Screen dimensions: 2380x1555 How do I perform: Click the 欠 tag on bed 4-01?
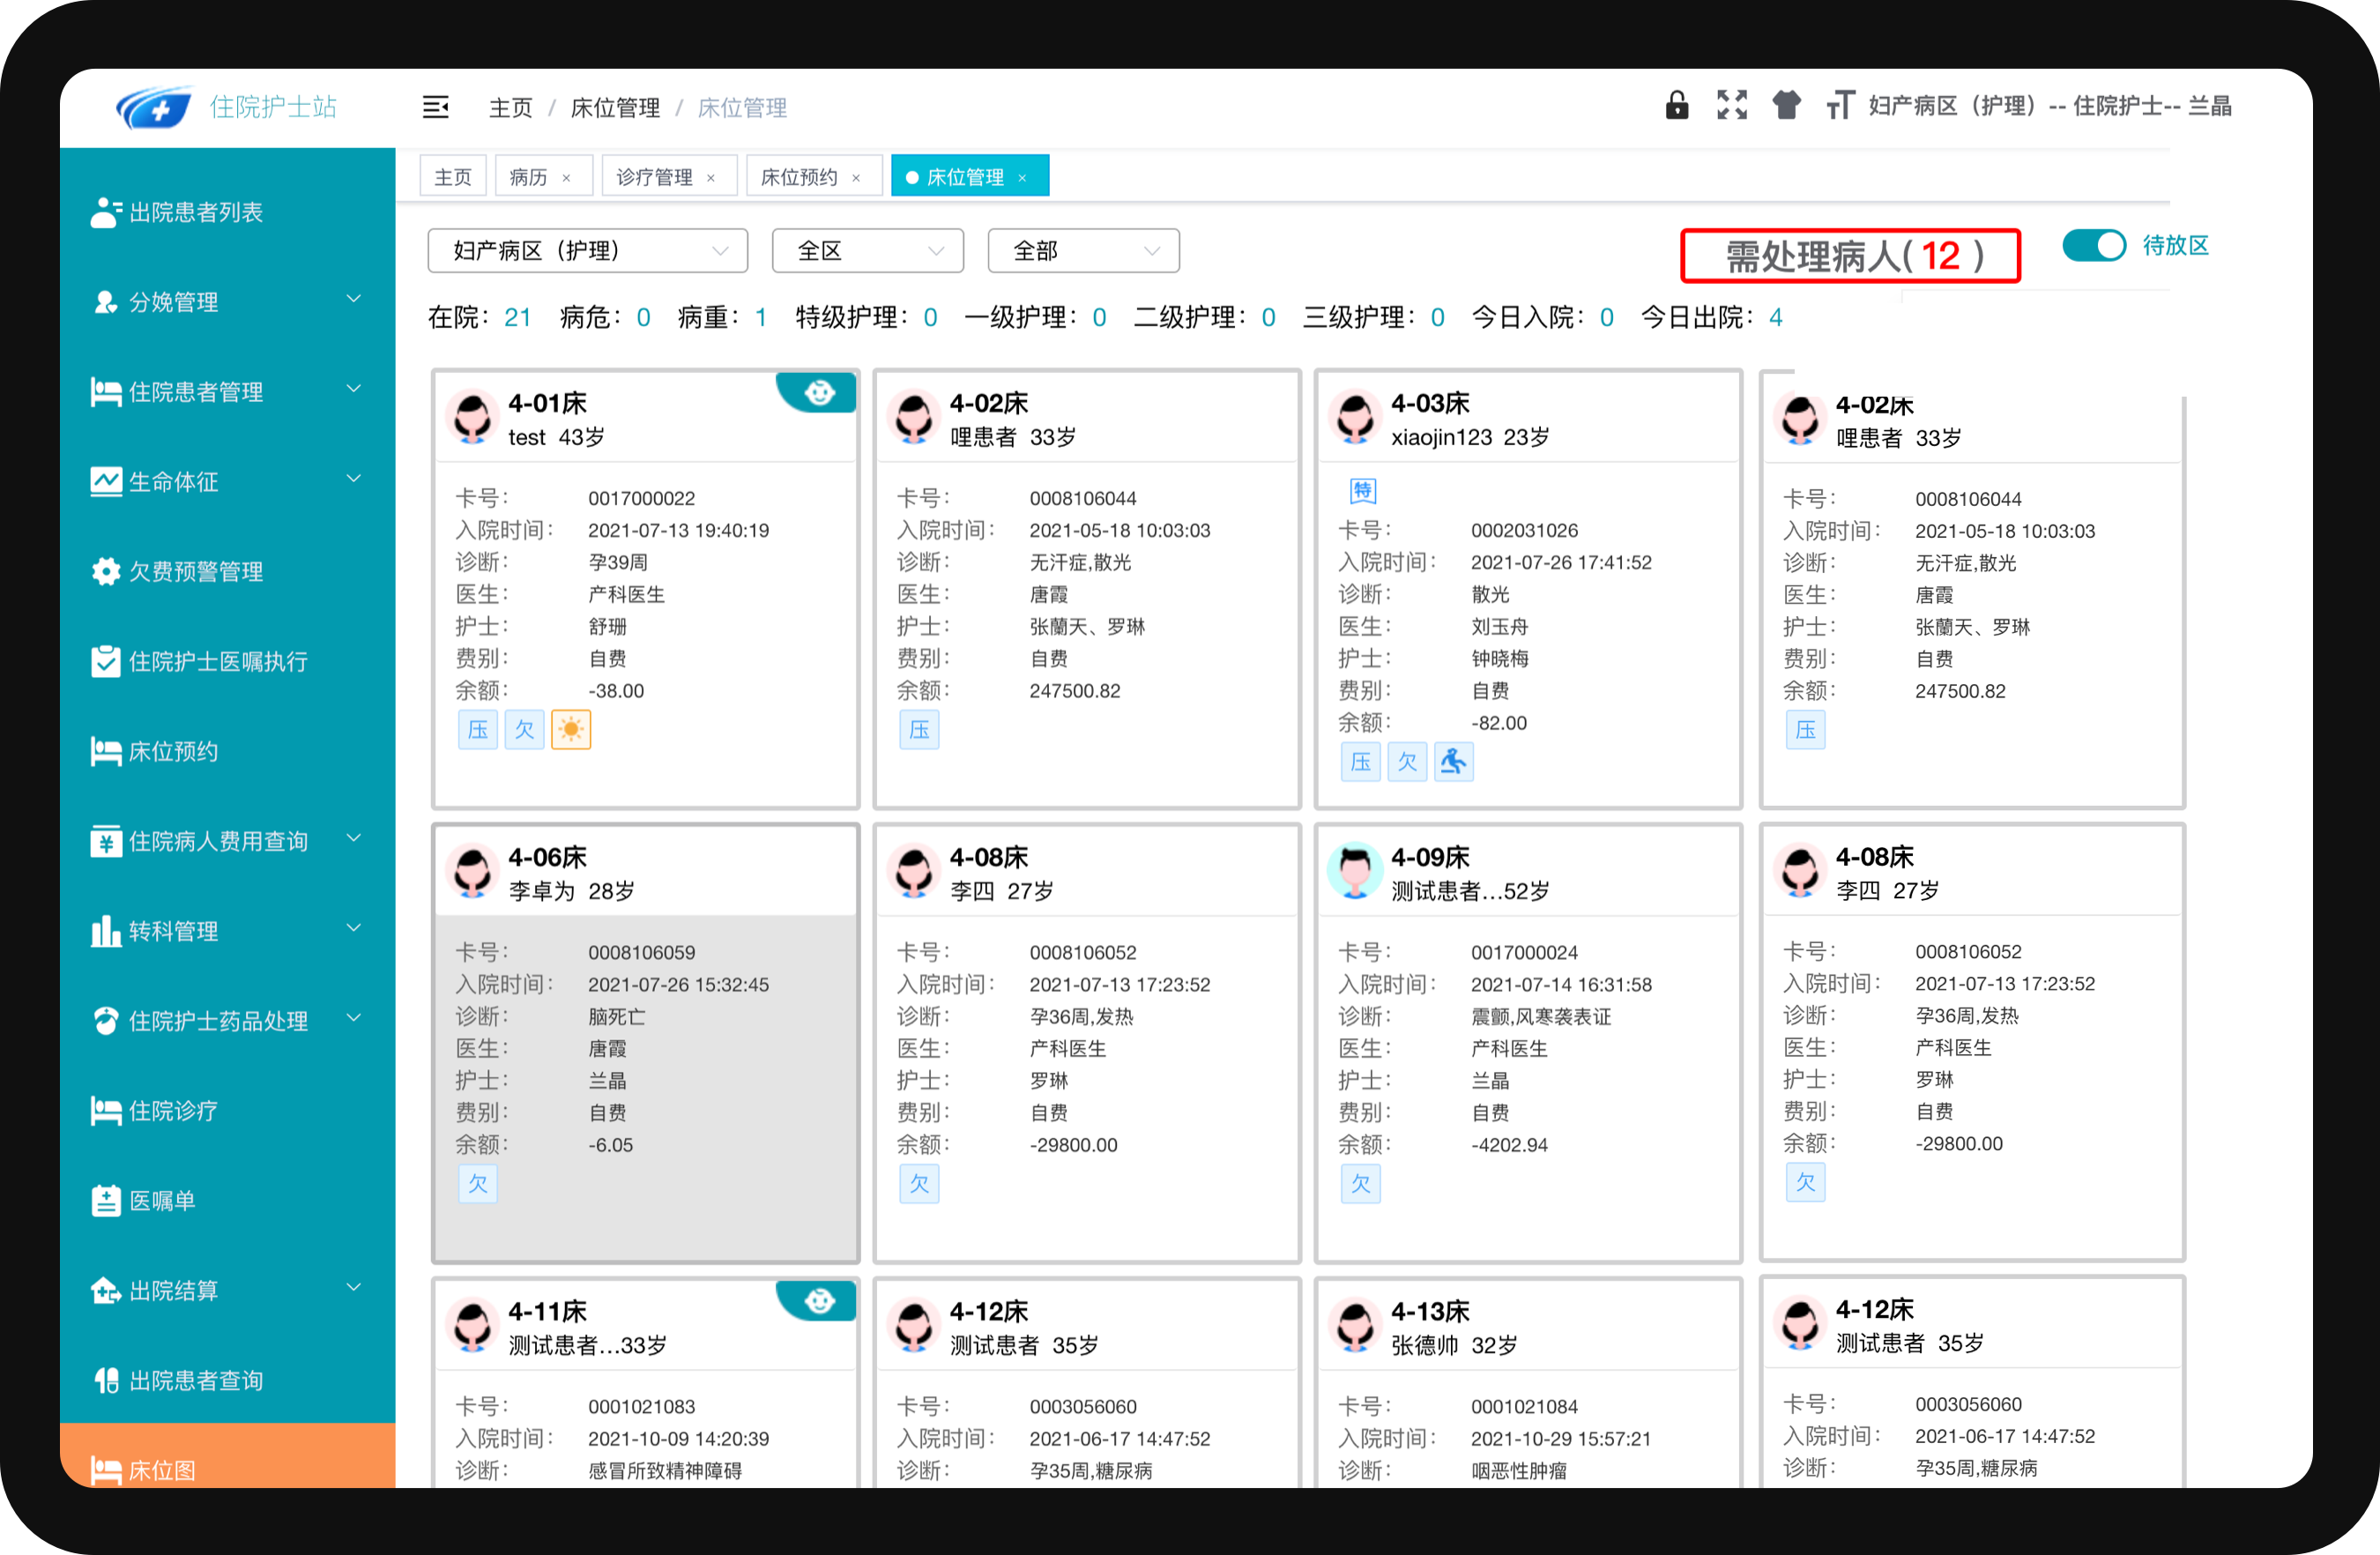(x=524, y=729)
